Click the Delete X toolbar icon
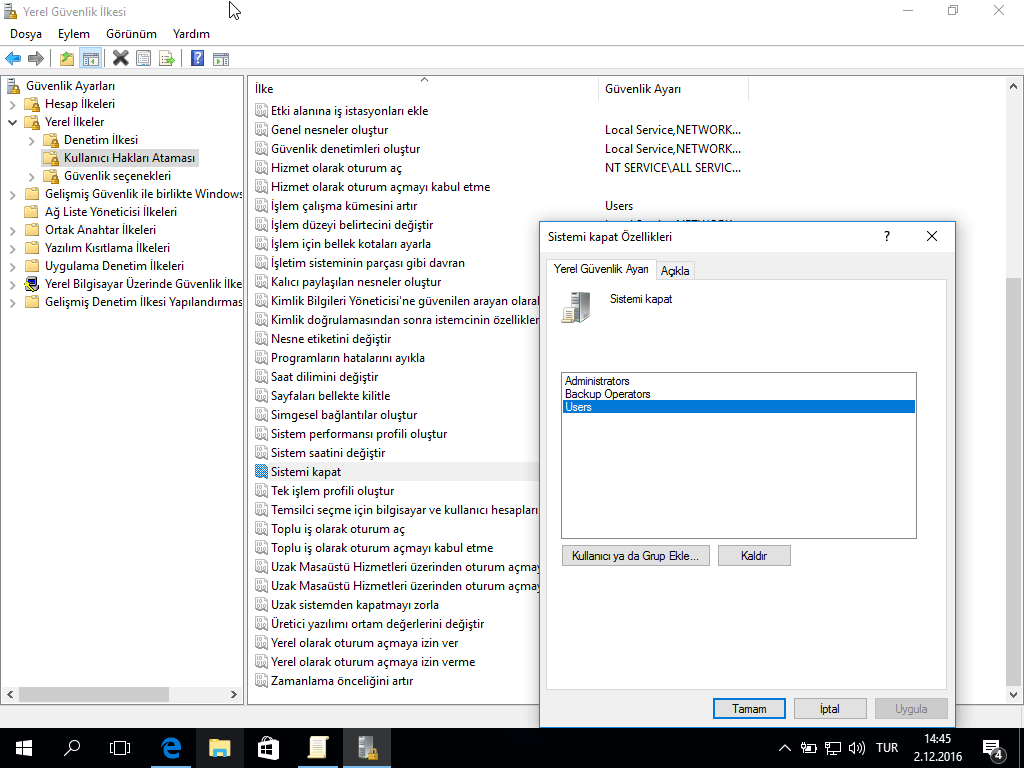 click(x=121, y=58)
